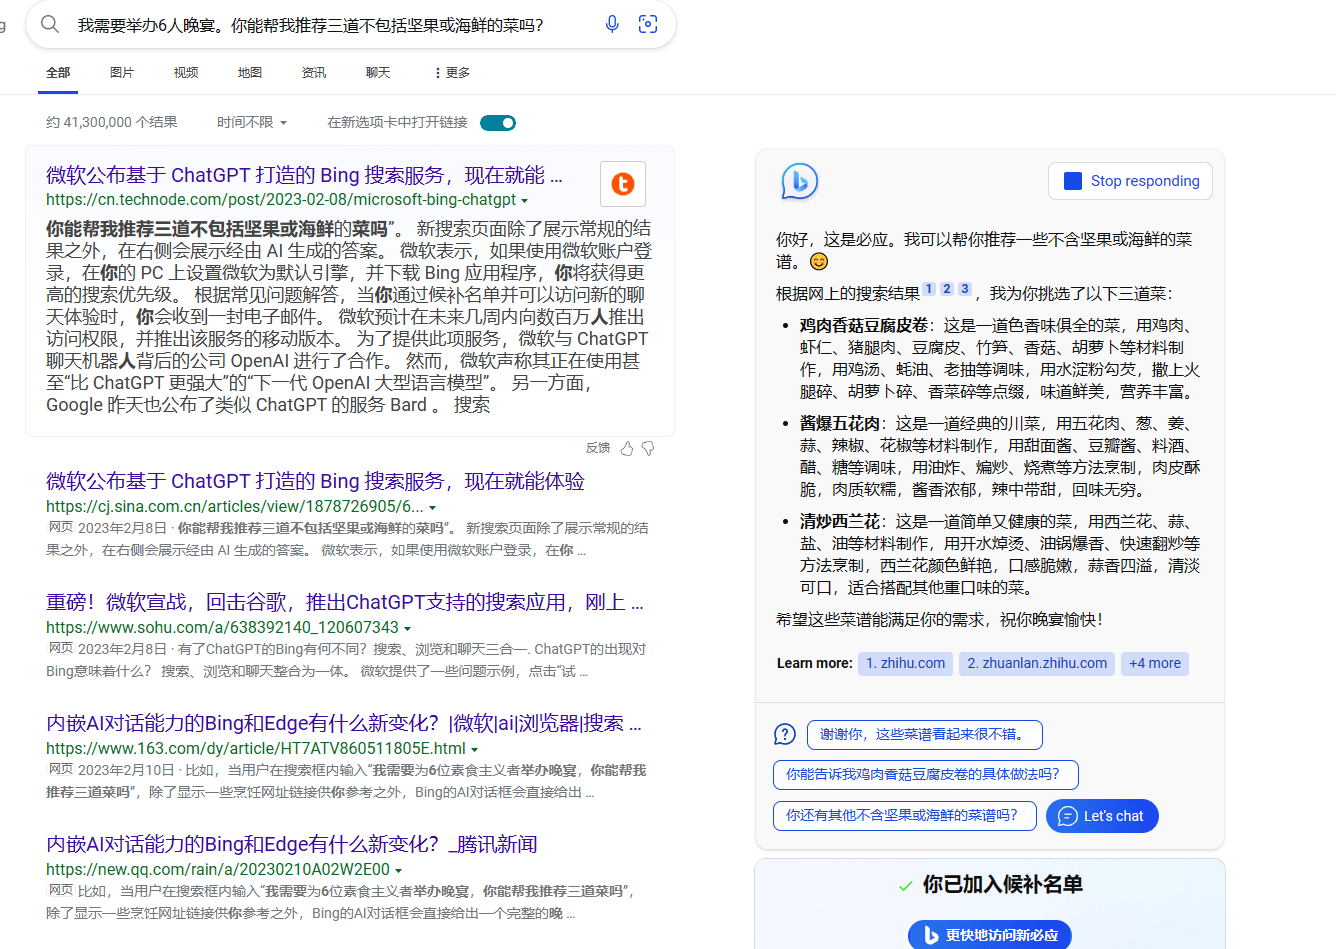Open the 重磅！微软宣战 sohu result
This screenshot has width=1336, height=949.
tap(345, 603)
